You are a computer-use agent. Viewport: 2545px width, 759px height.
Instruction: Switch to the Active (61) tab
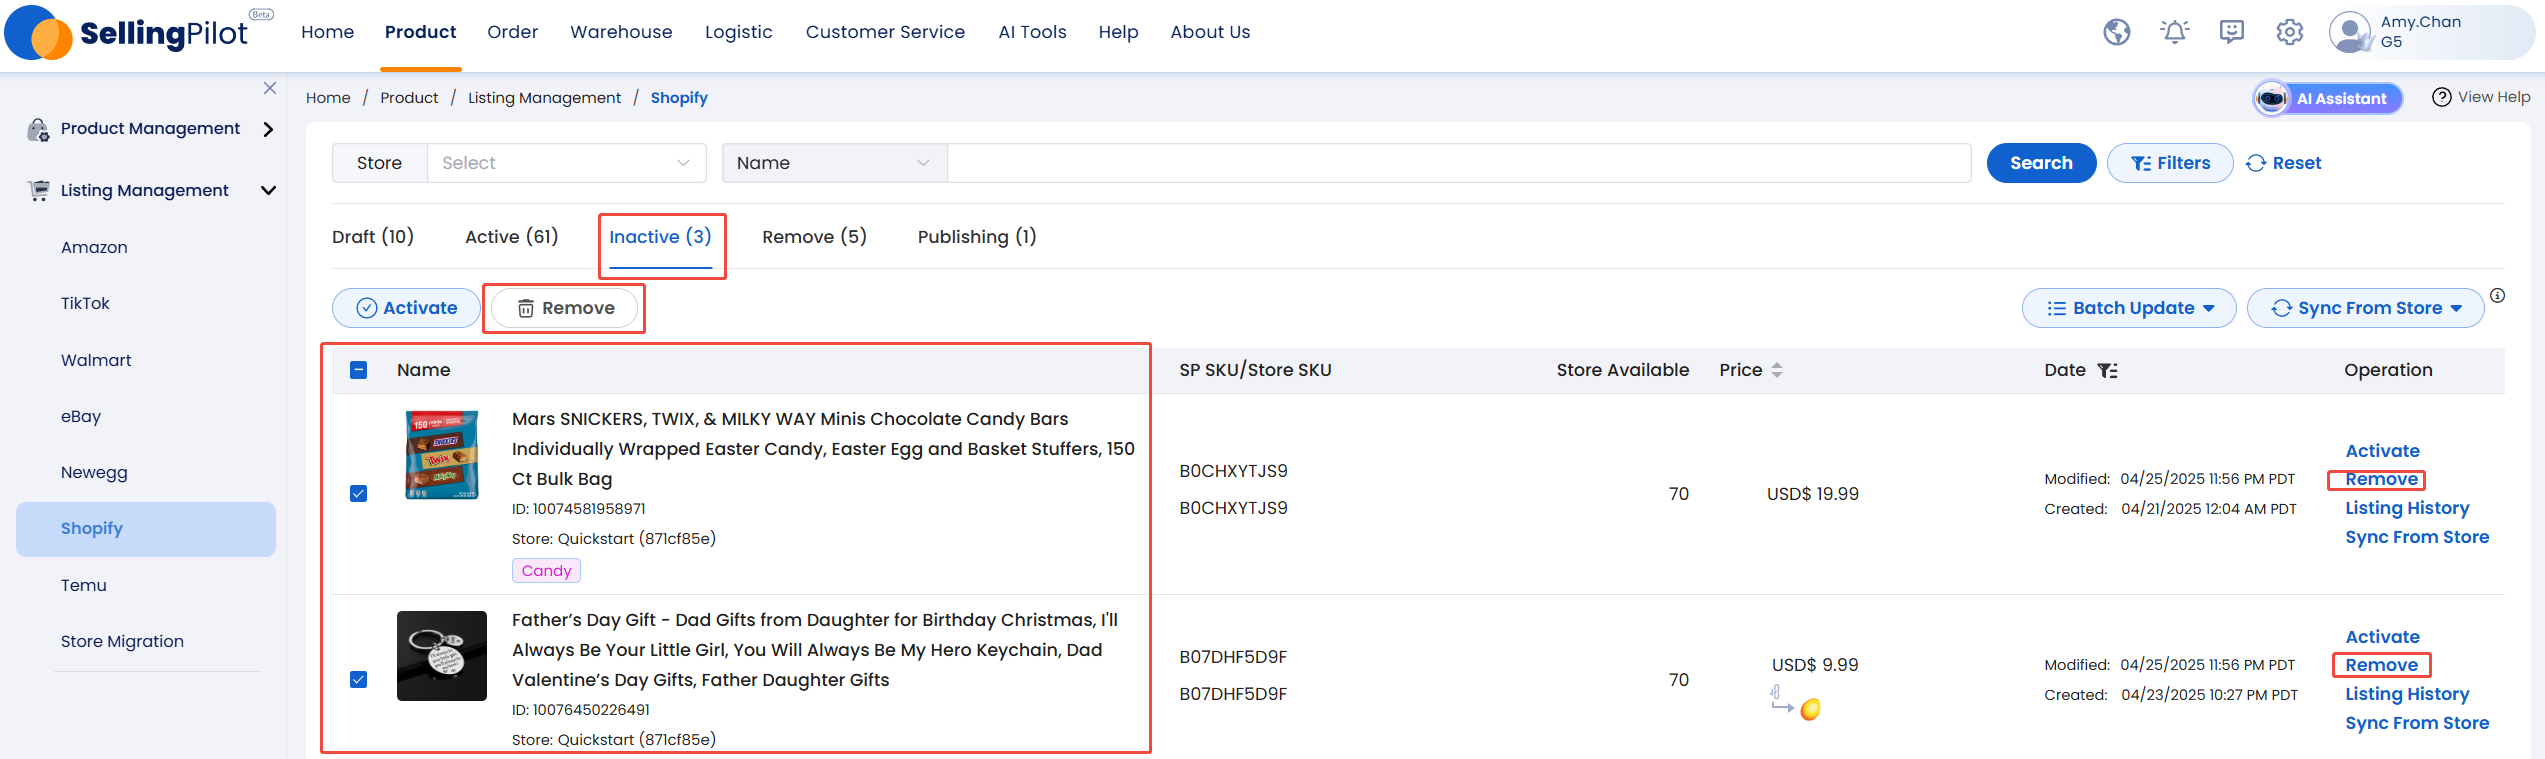[512, 237]
